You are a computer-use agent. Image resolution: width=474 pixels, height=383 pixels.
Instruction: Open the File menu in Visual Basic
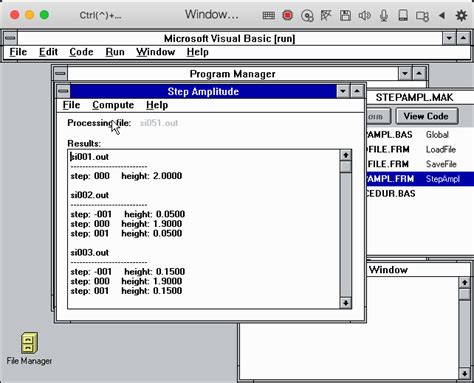pos(18,52)
